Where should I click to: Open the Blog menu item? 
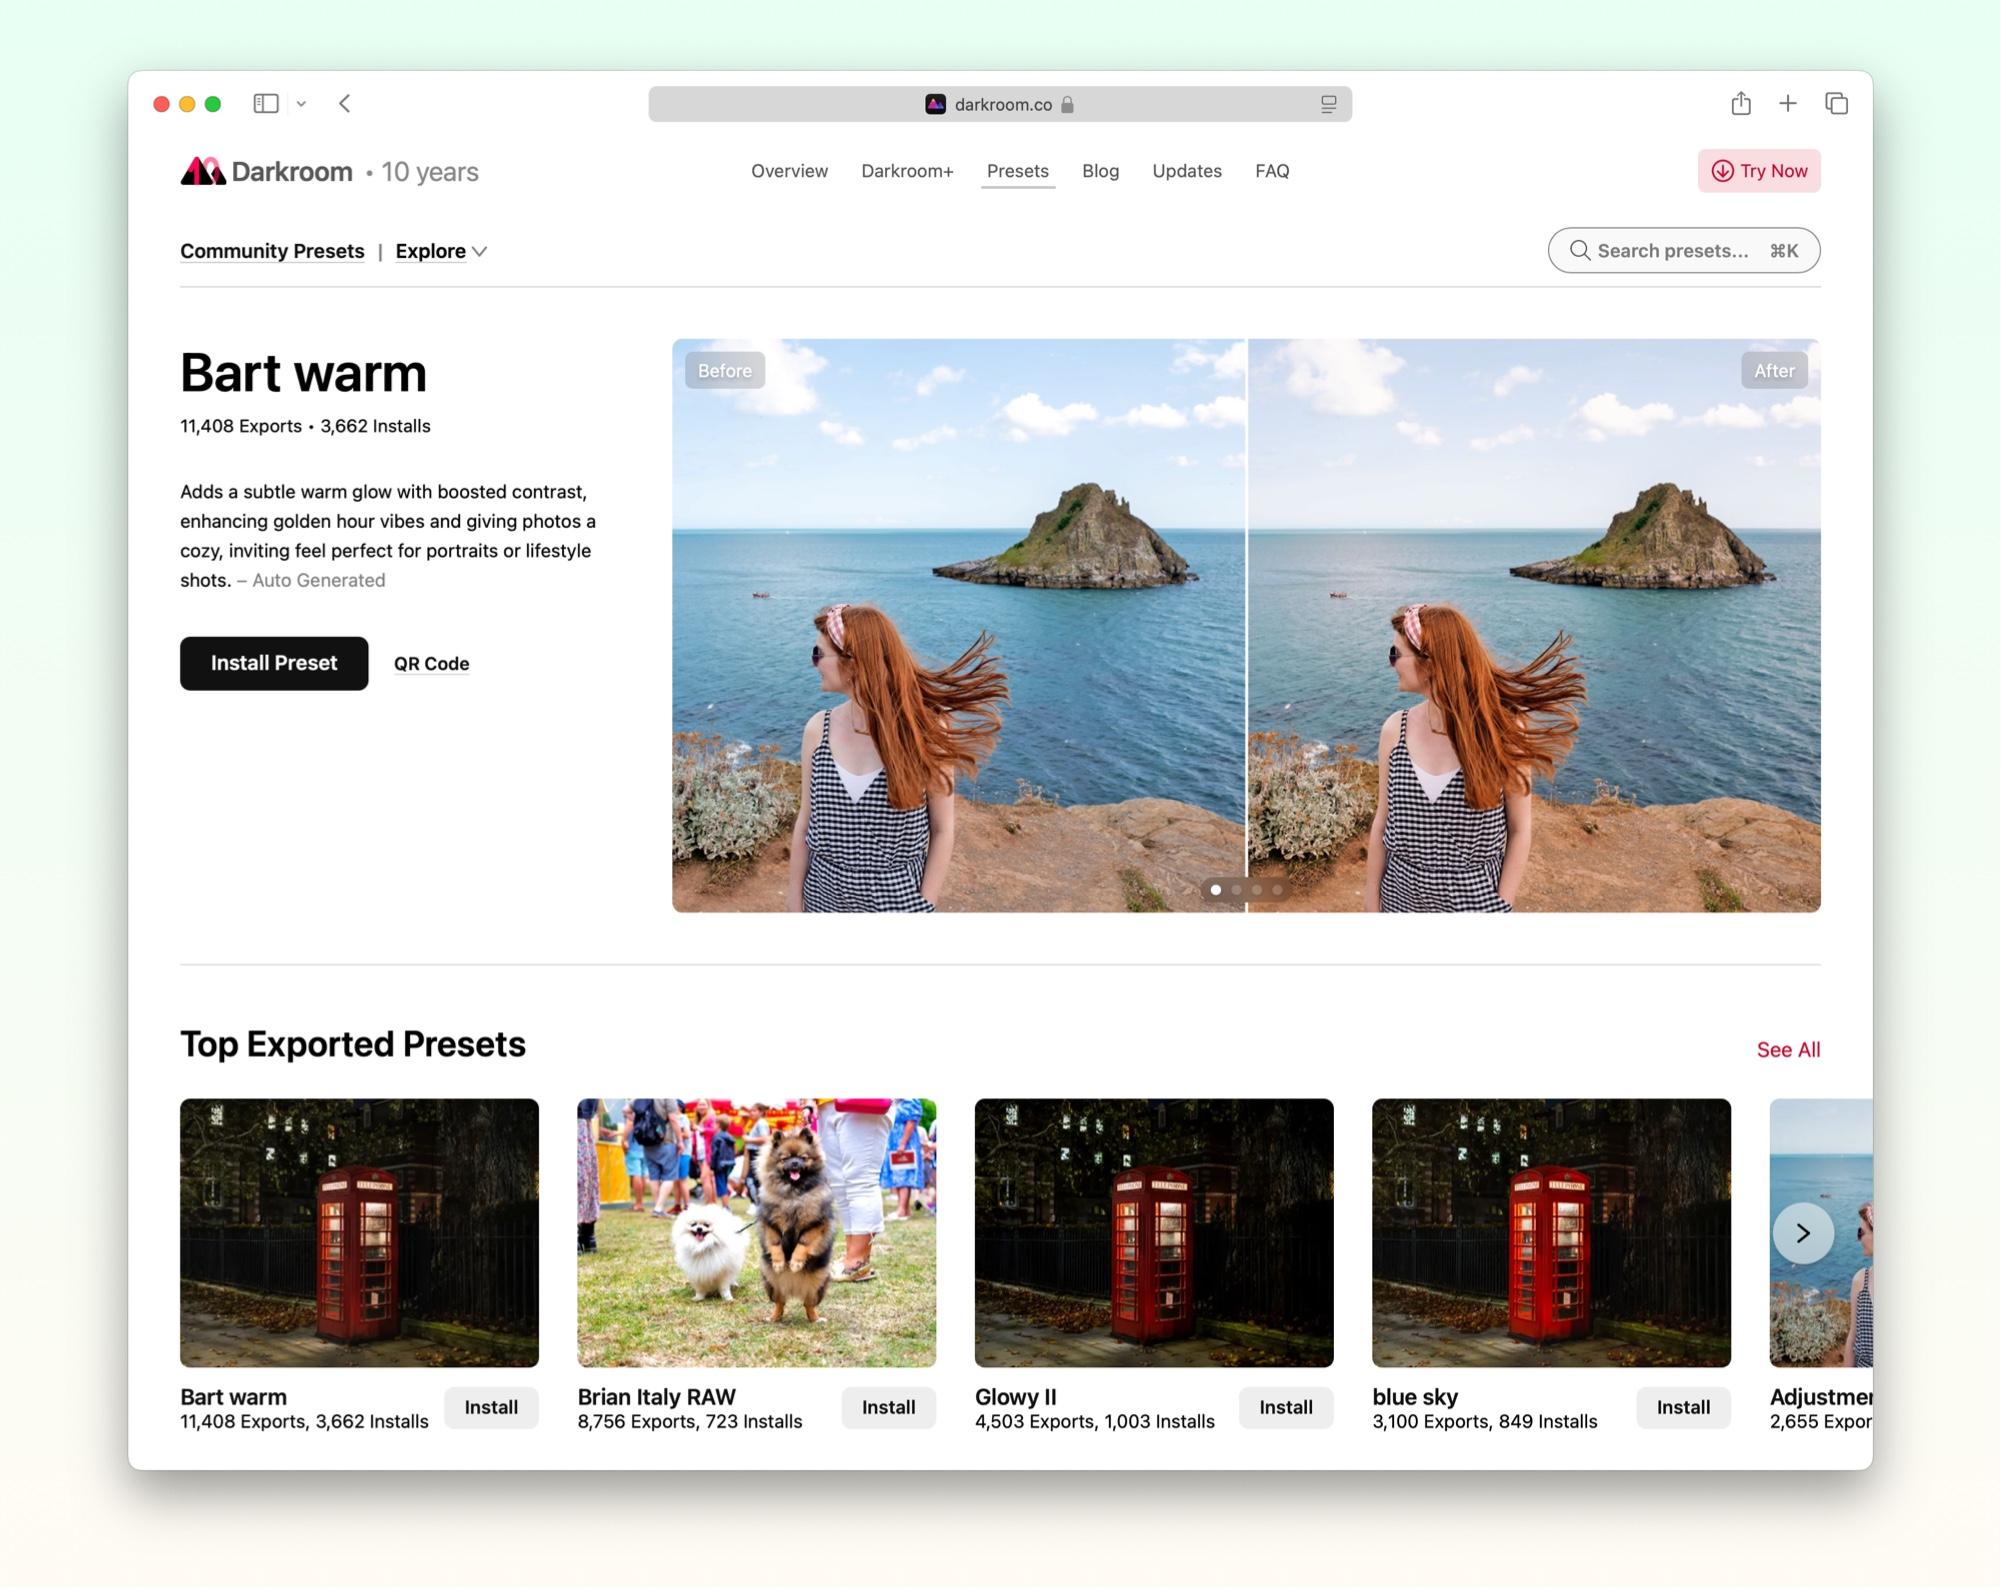pyautogui.click(x=1100, y=171)
